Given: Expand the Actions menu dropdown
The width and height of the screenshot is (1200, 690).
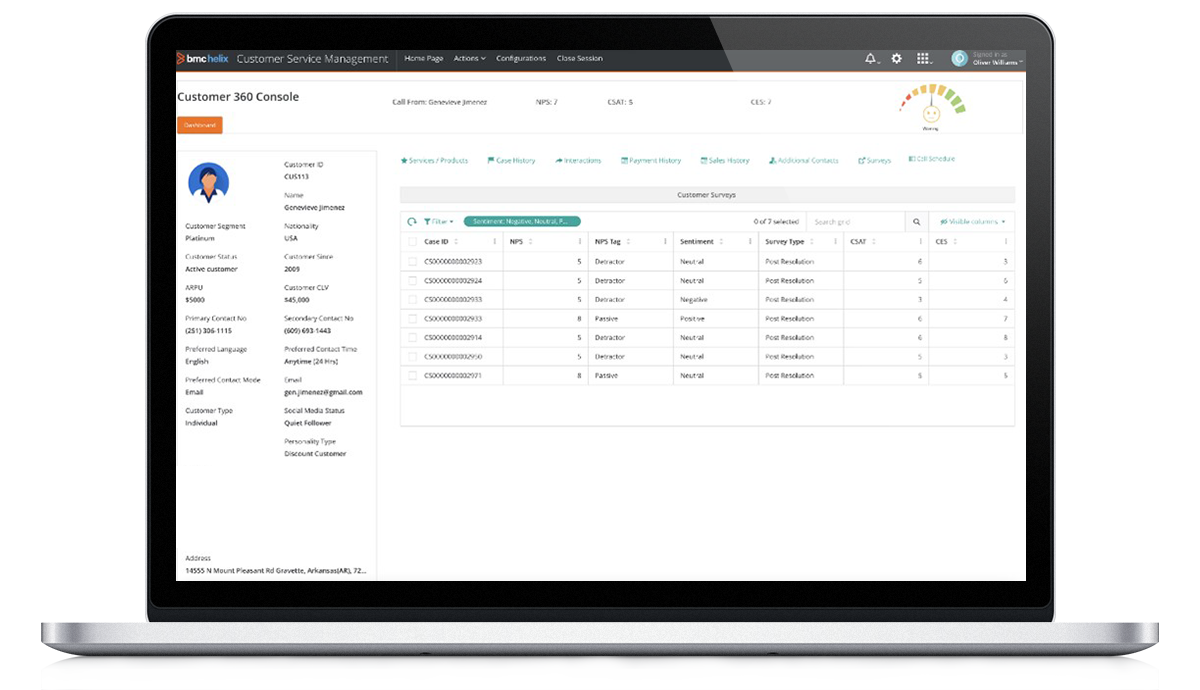Looking at the screenshot, I should click(x=469, y=59).
